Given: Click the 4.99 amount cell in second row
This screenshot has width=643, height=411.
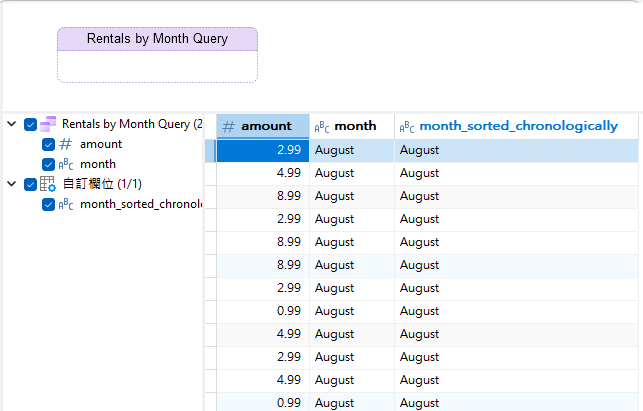Looking at the screenshot, I should [263, 173].
